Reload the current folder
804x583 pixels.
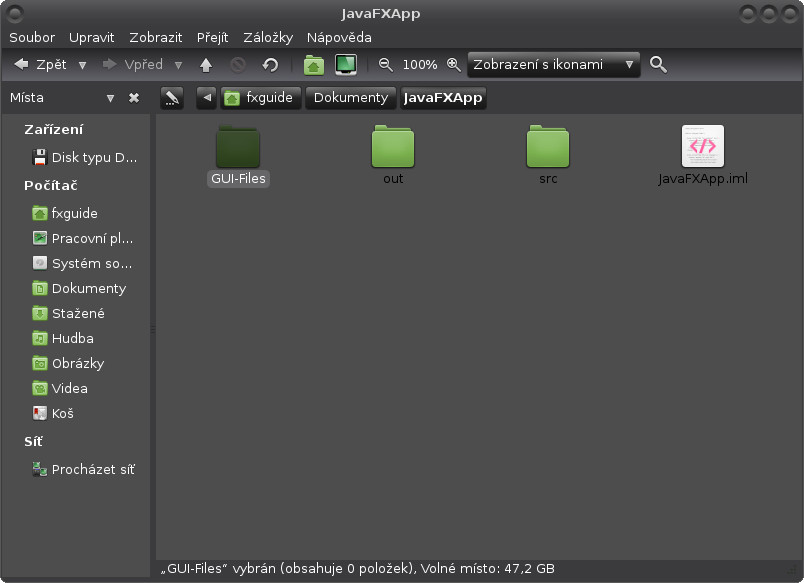(x=270, y=65)
